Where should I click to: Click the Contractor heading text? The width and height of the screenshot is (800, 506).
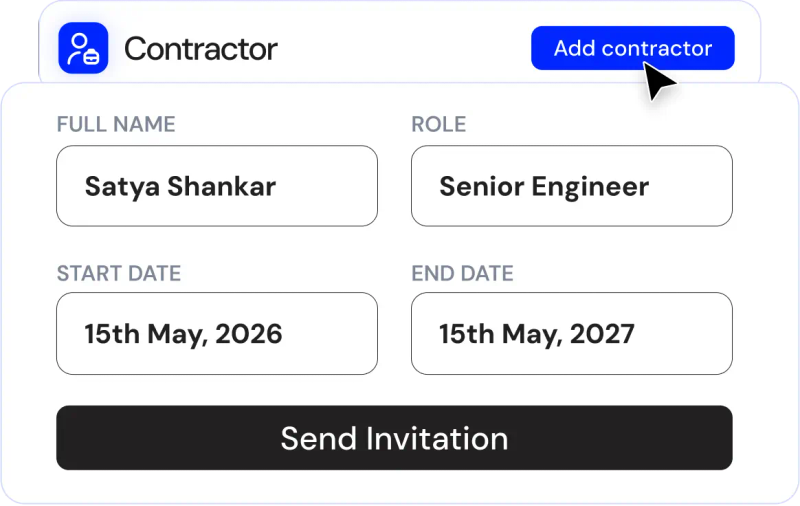point(201,49)
